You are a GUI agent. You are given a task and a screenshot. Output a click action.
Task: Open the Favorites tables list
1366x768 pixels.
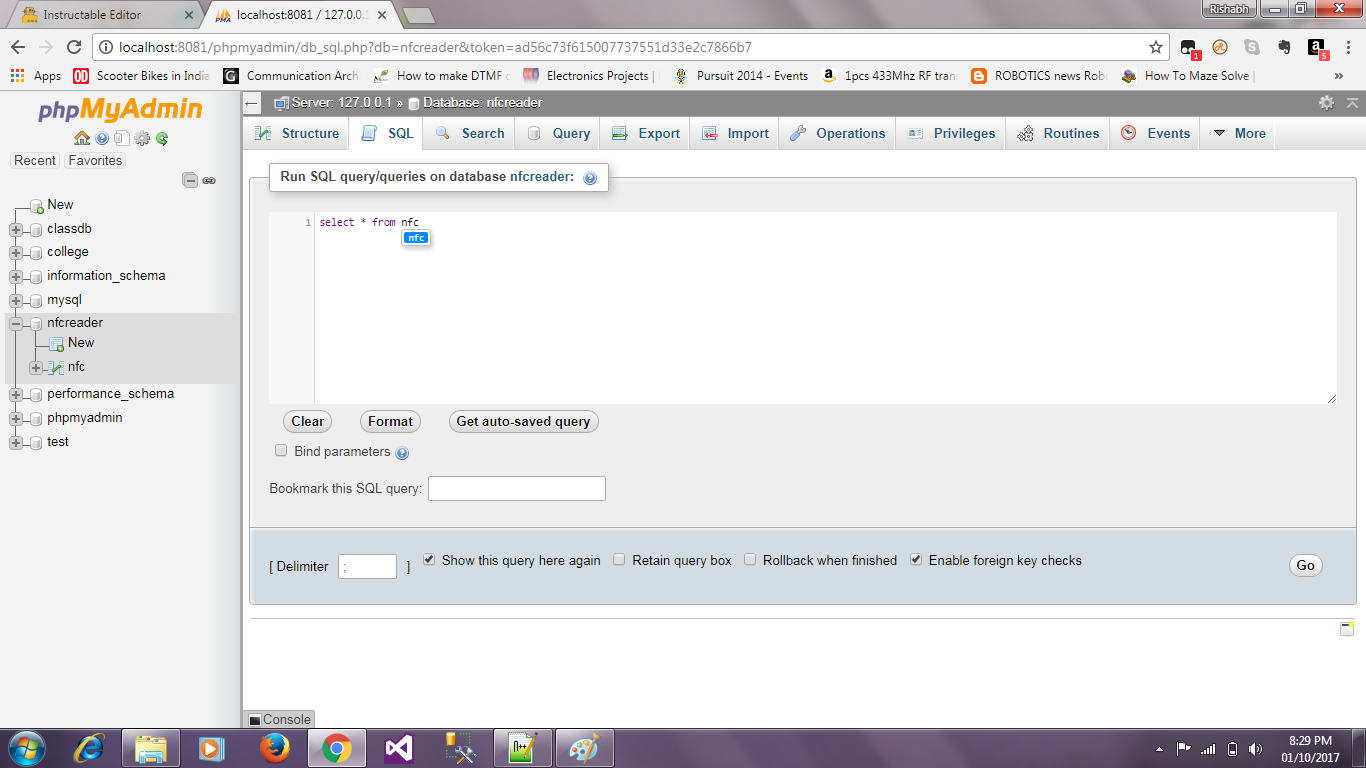(x=95, y=160)
